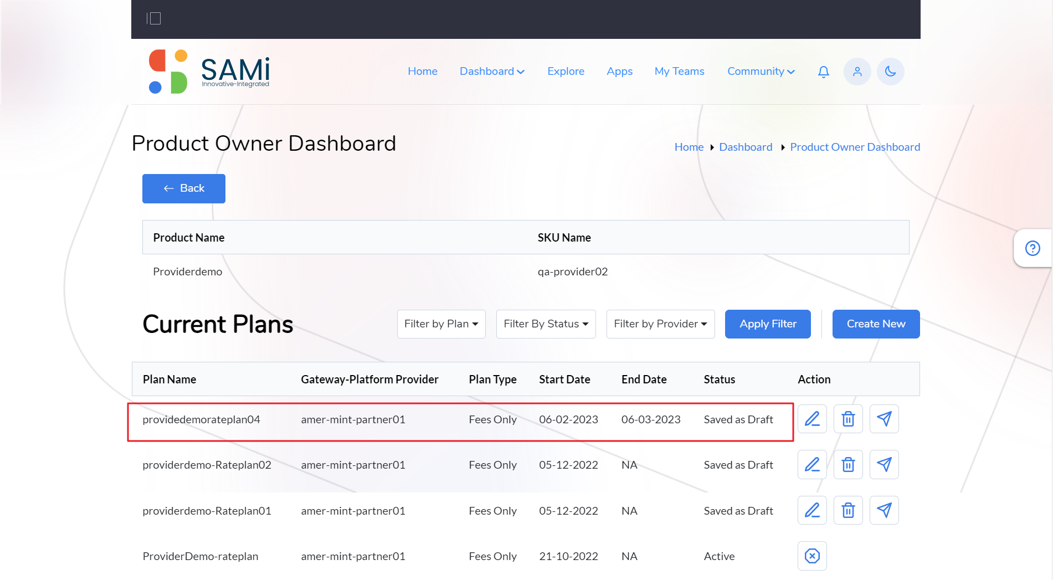The image size is (1054, 585).
Task: Go back using the Back button
Action: [x=184, y=188]
